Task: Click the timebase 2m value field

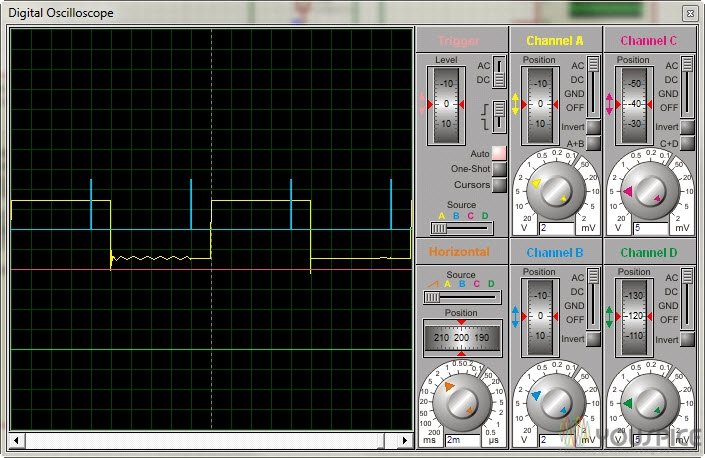Action: [463, 440]
